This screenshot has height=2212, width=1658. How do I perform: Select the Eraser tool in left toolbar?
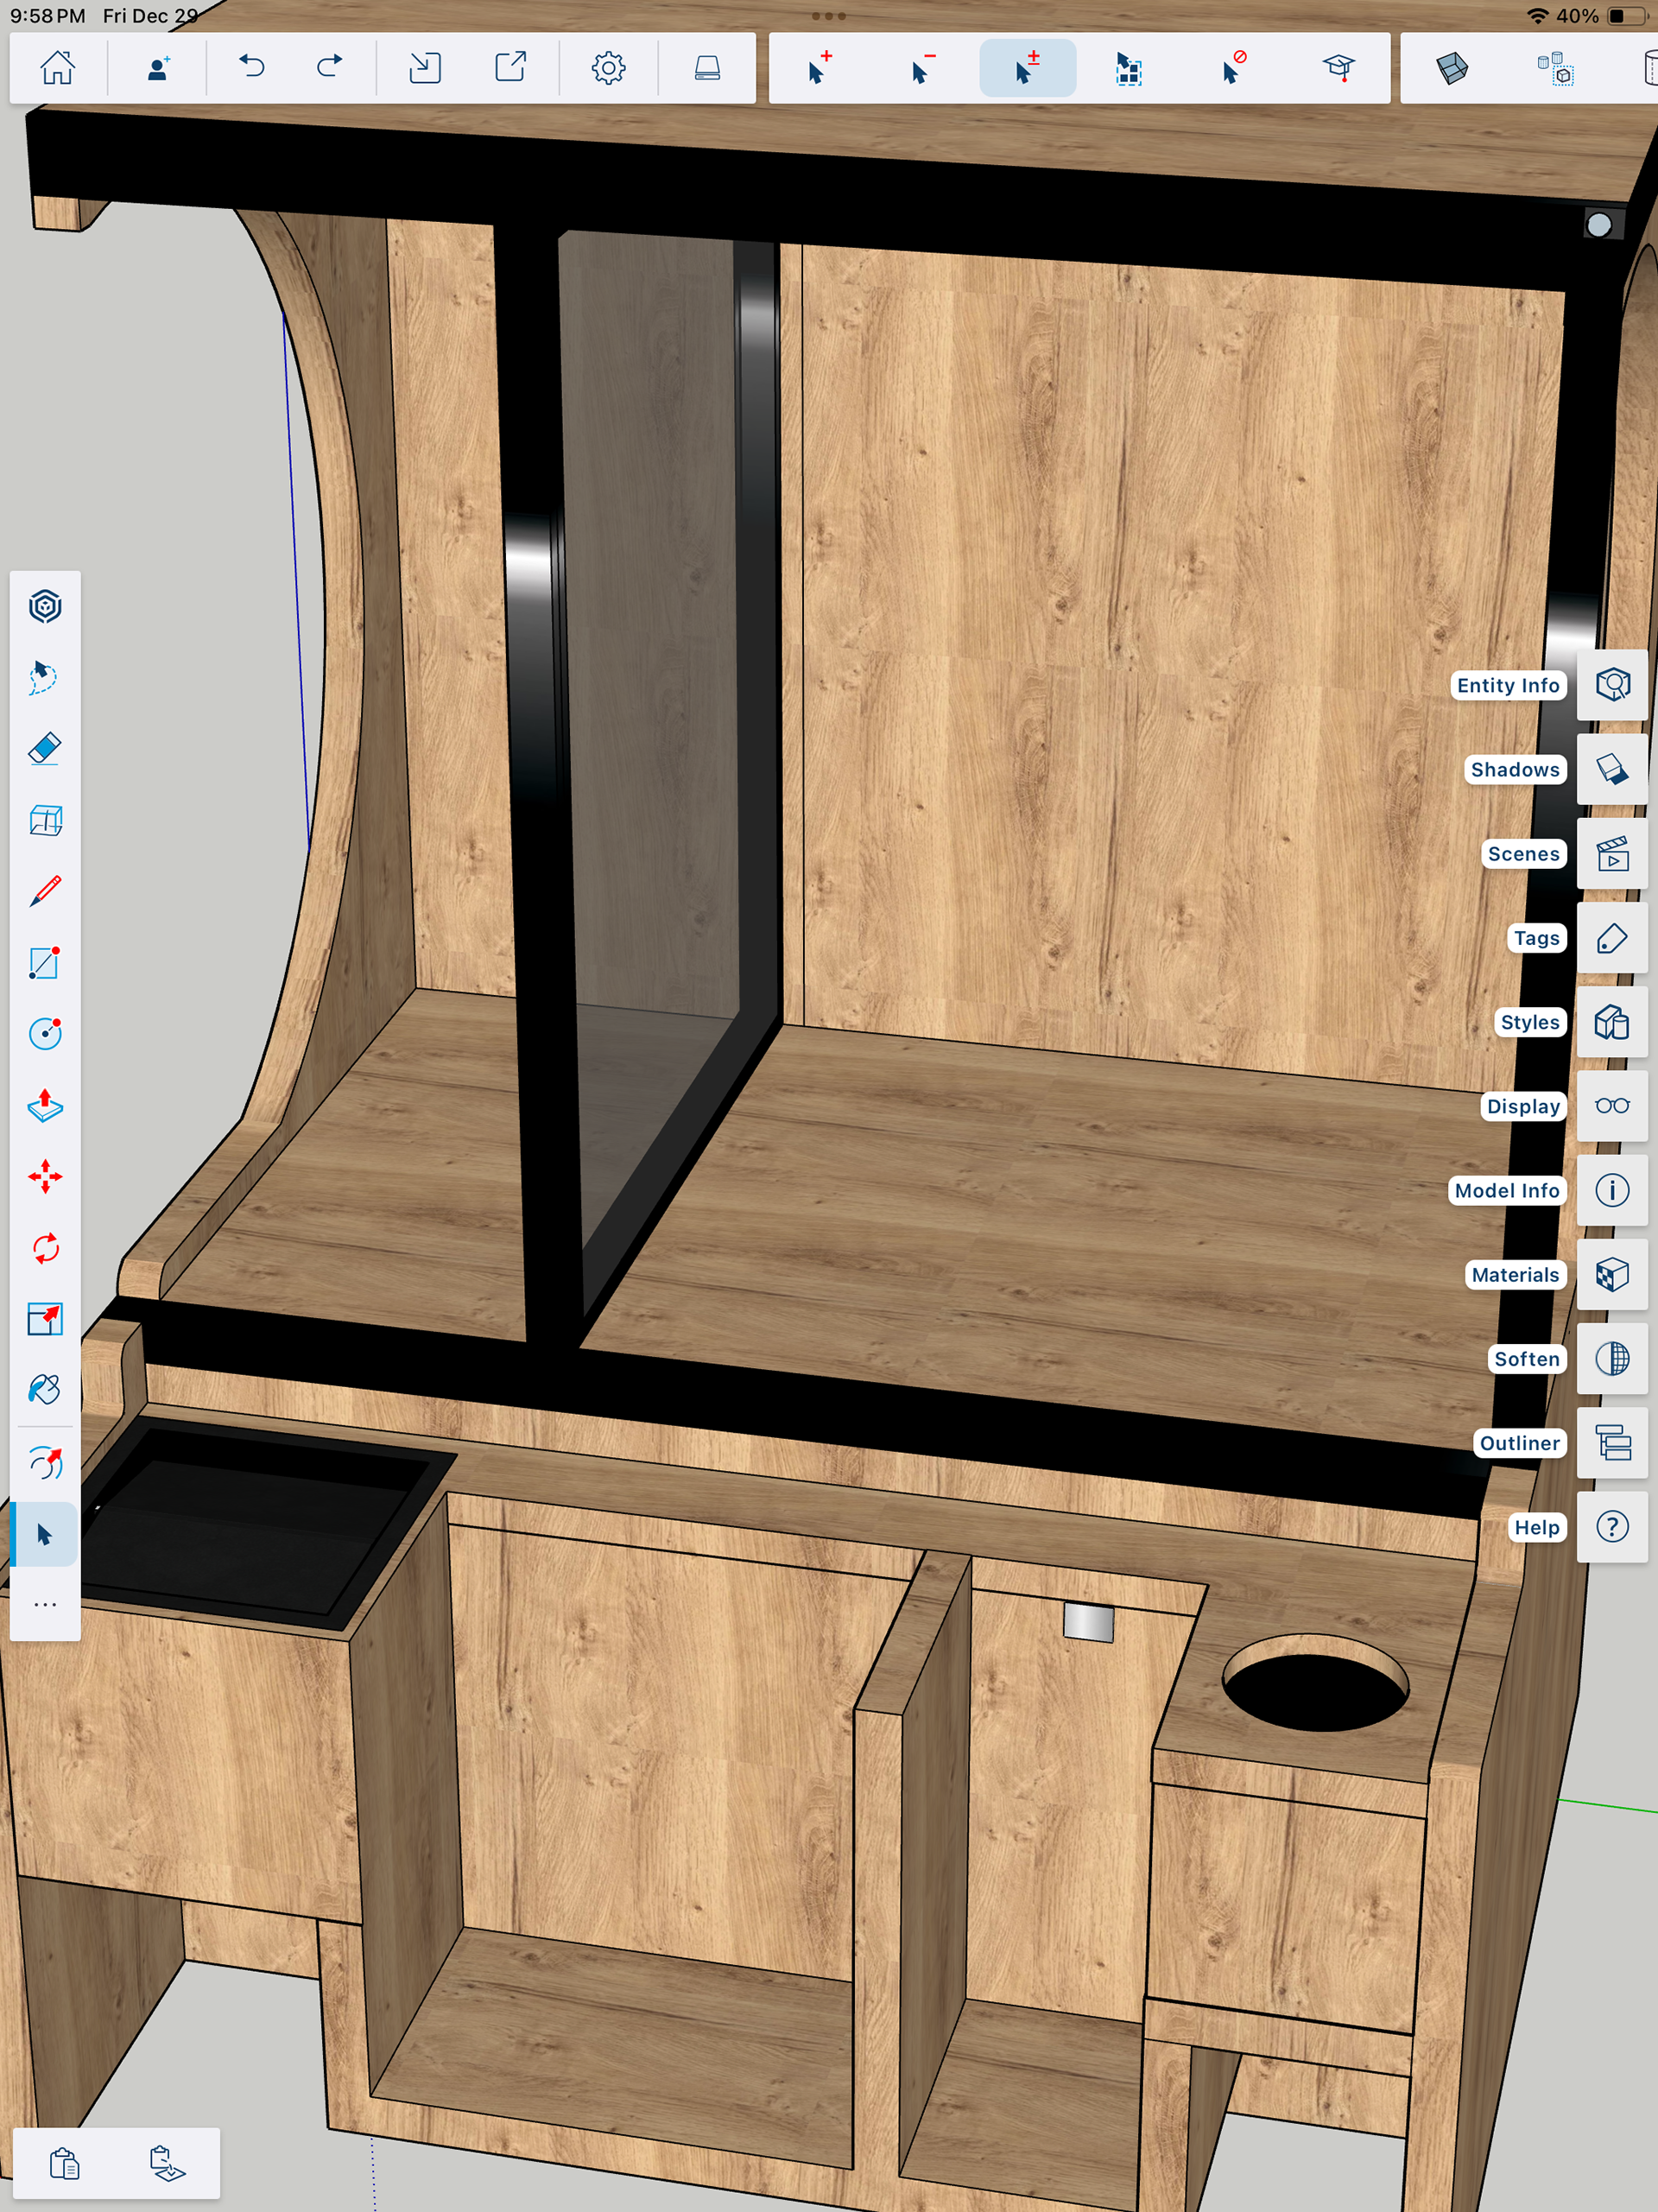(45, 749)
